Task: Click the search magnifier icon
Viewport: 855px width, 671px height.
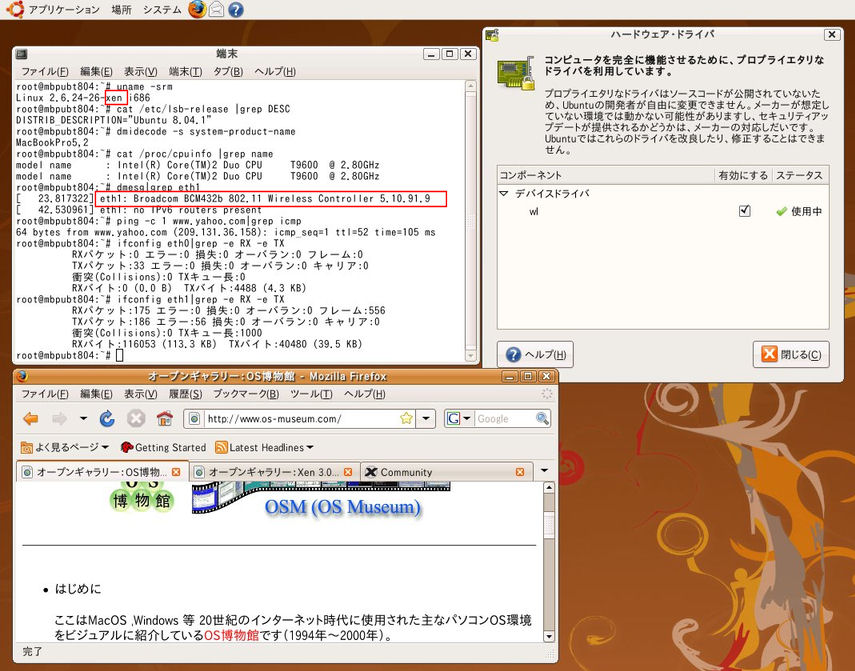Action: click(x=542, y=419)
